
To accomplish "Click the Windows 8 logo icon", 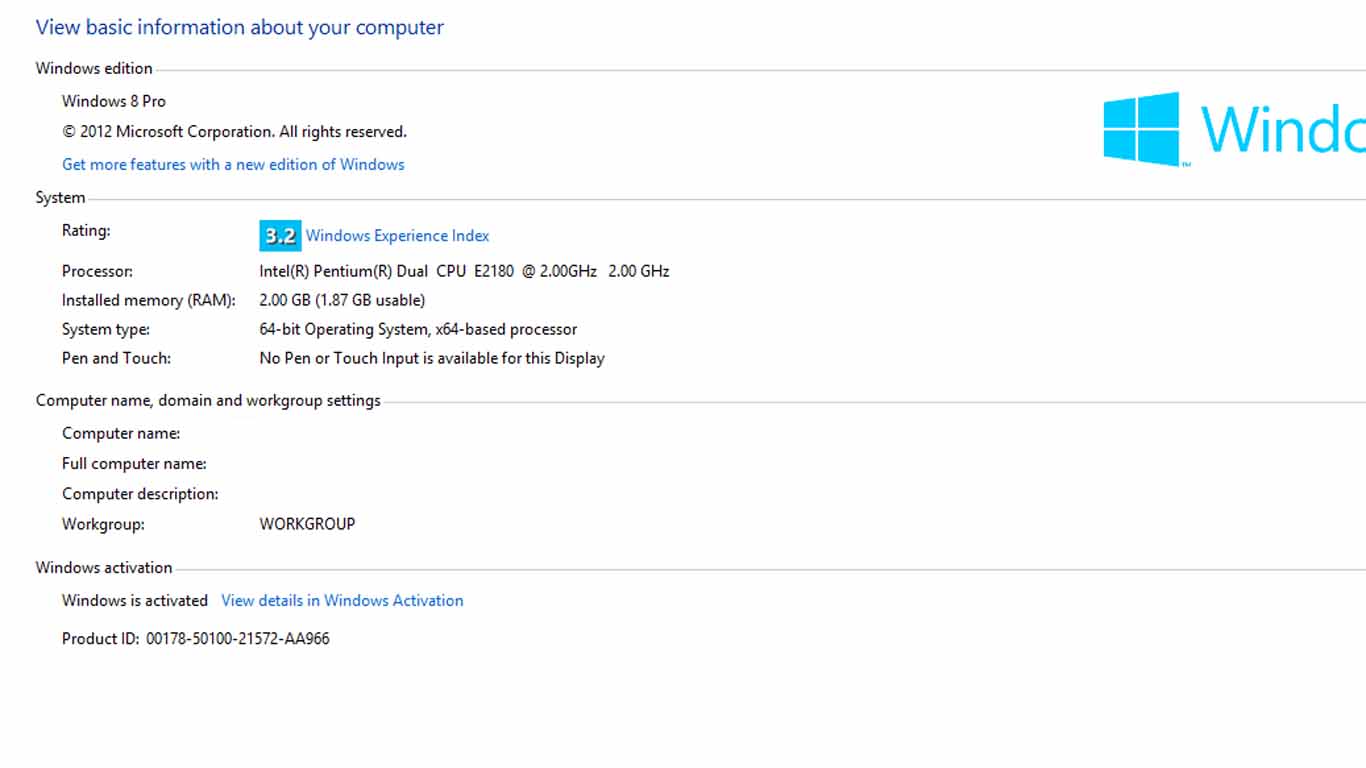I will 1141,129.
